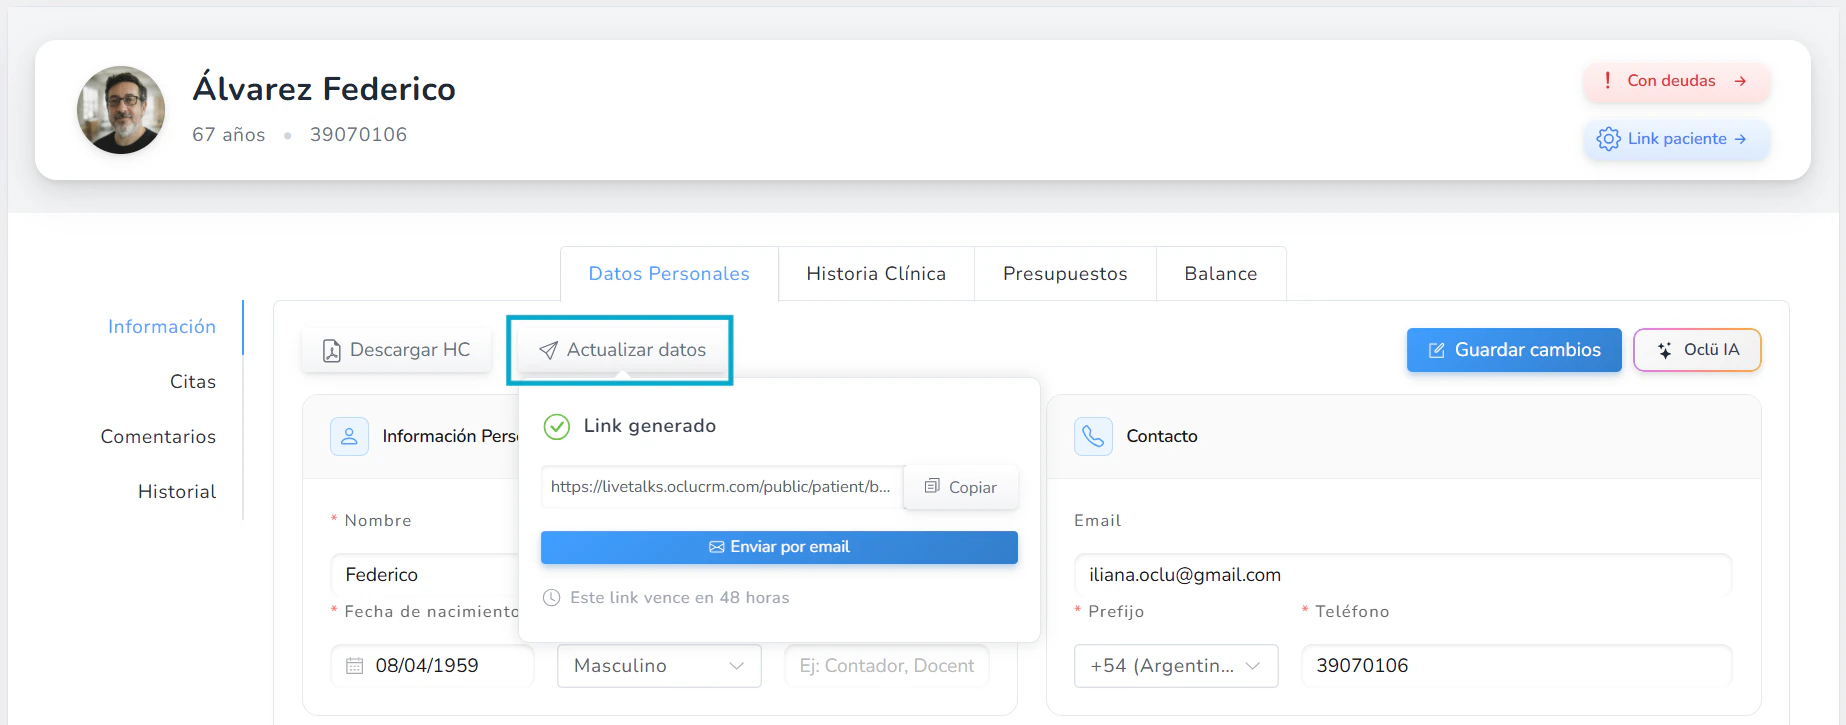Click the Actualizar datos button

(x=622, y=350)
